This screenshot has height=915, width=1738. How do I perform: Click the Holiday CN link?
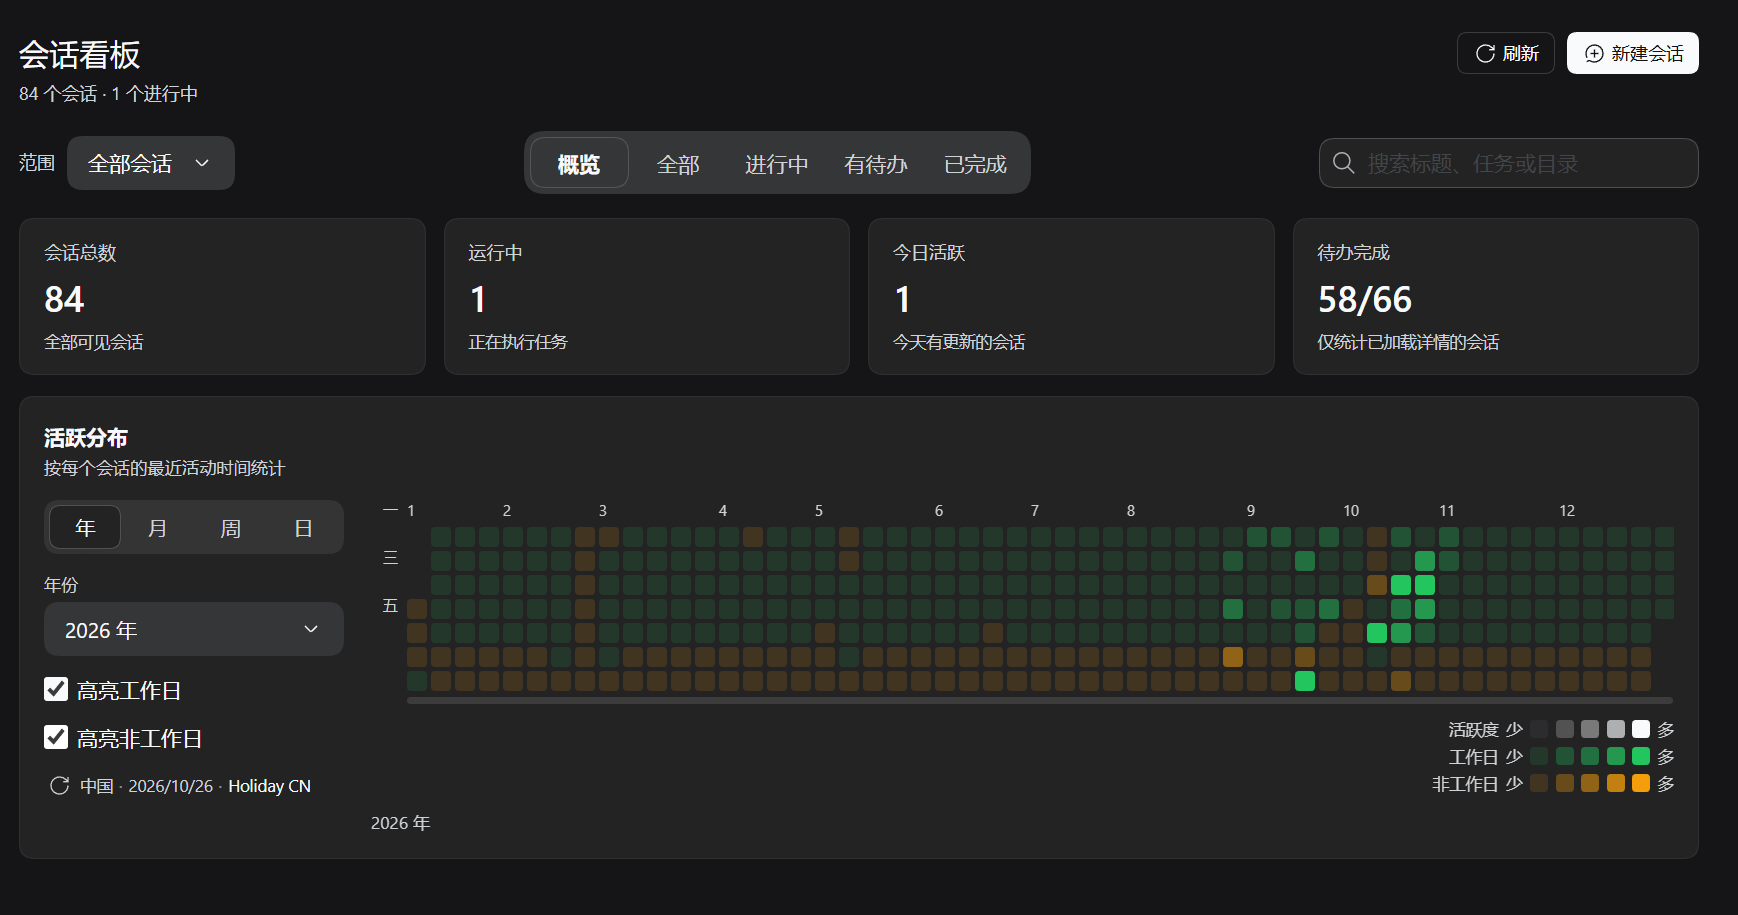click(269, 786)
